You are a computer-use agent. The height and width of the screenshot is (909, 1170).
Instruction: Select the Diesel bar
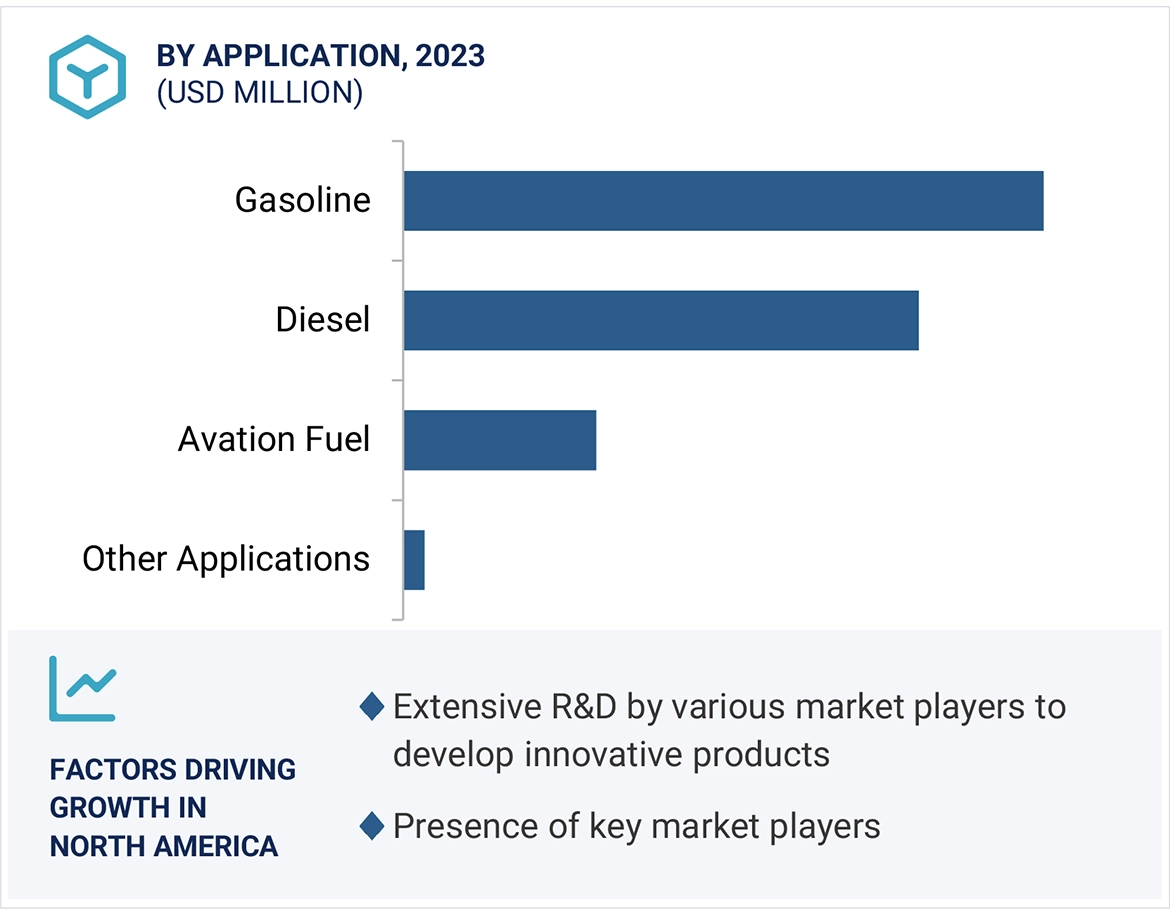[660, 320]
